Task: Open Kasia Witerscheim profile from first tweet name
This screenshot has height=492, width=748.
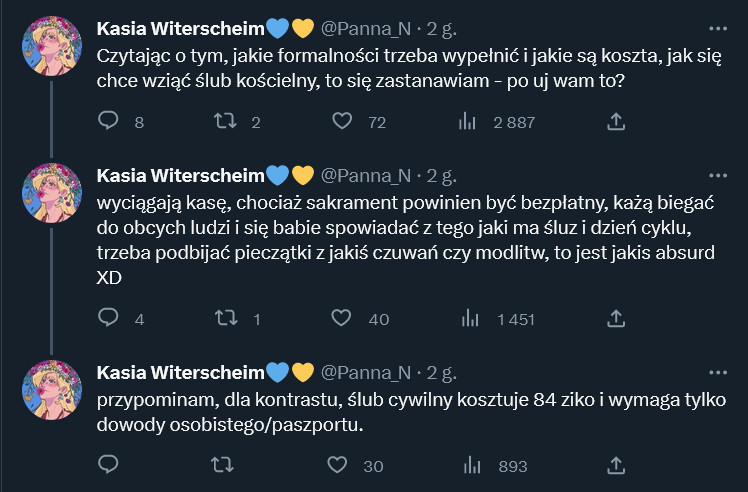Action: click(180, 29)
